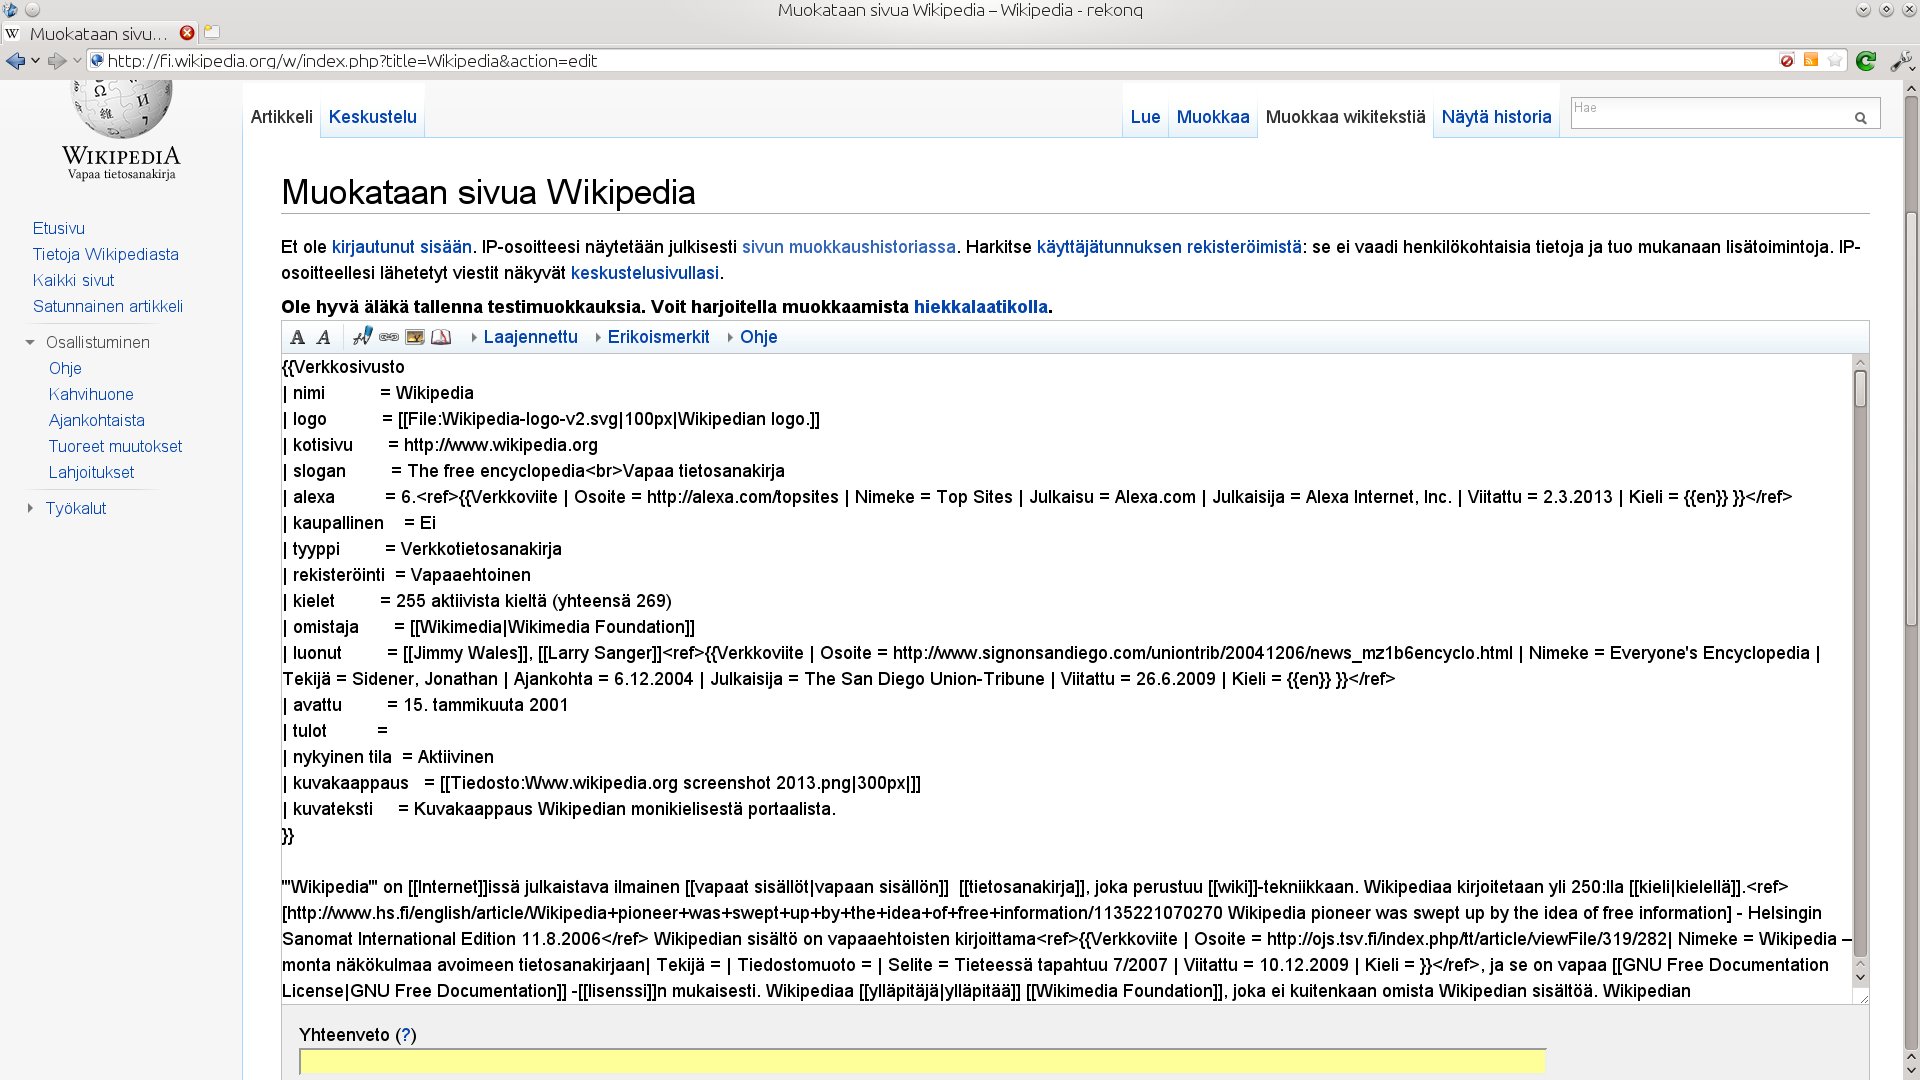
Task: Apply bold formatting in the editor toolbar
Action: tap(298, 337)
